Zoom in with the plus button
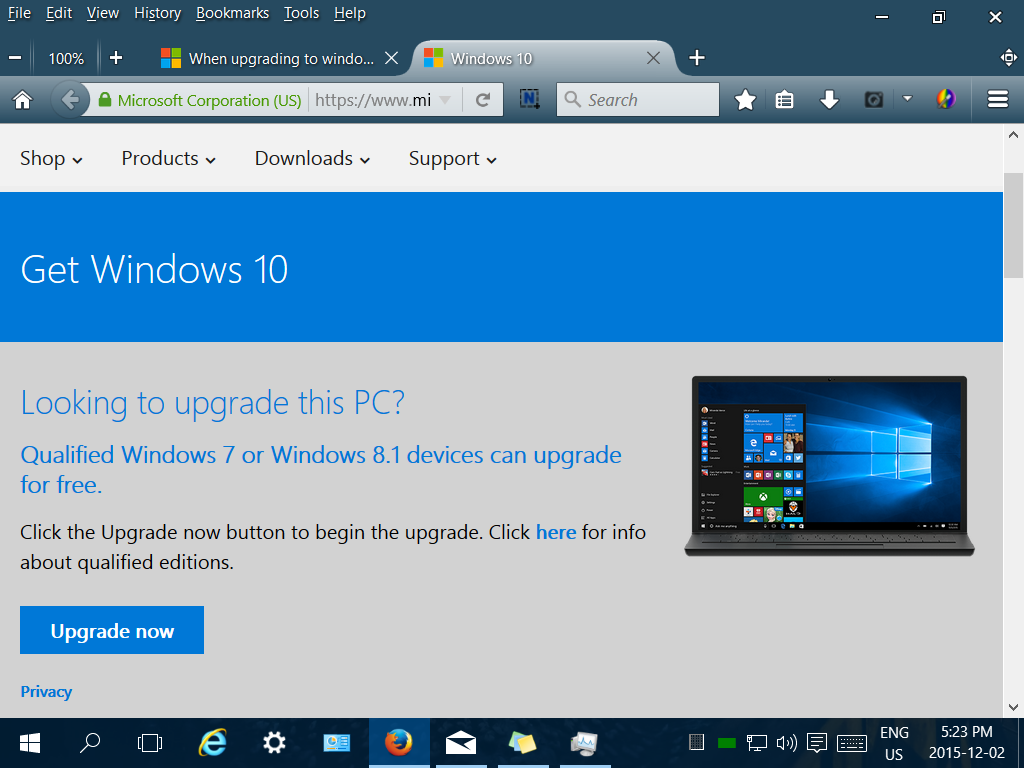This screenshot has height=768, width=1024. point(116,58)
